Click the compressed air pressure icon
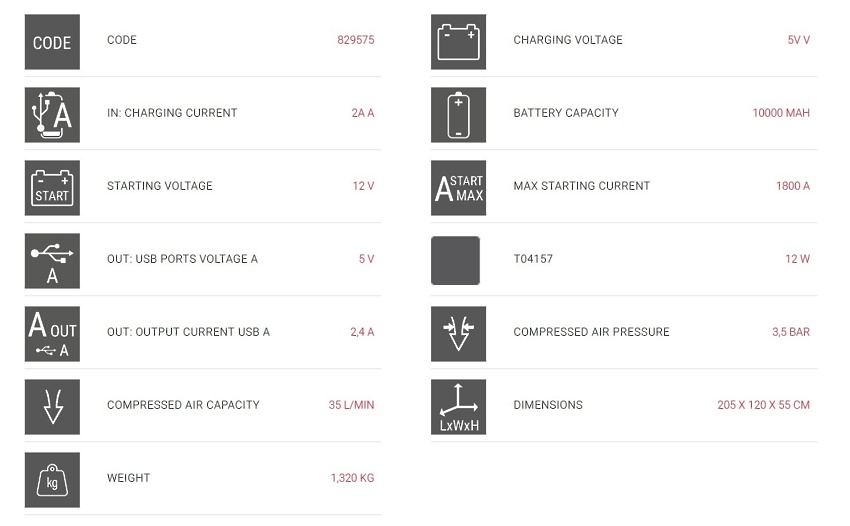 tap(459, 334)
